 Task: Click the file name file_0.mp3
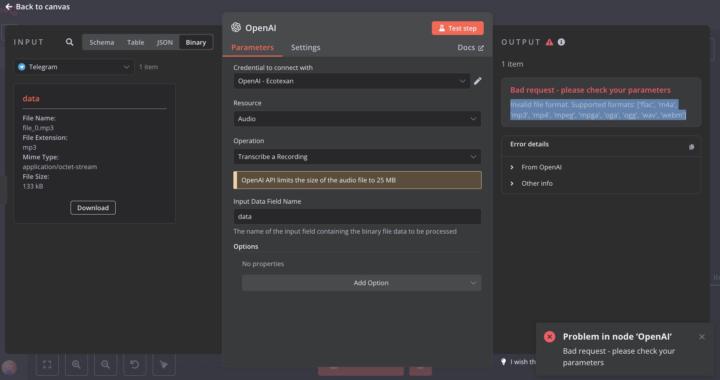coord(38,128)
